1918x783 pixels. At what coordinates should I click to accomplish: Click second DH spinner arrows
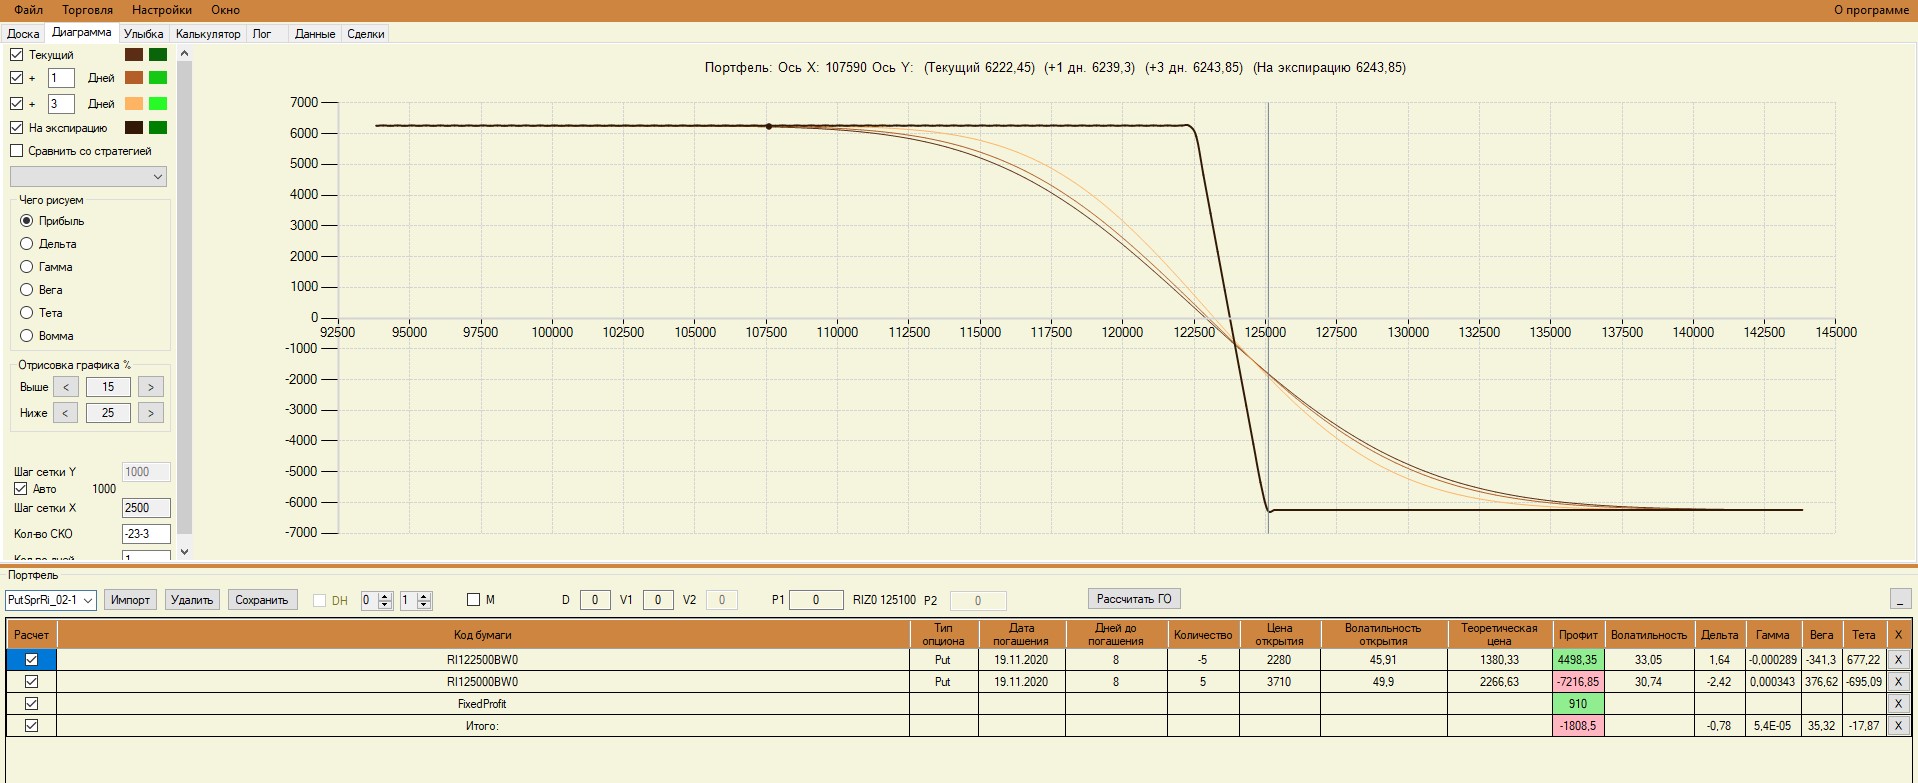pos(424,600)
